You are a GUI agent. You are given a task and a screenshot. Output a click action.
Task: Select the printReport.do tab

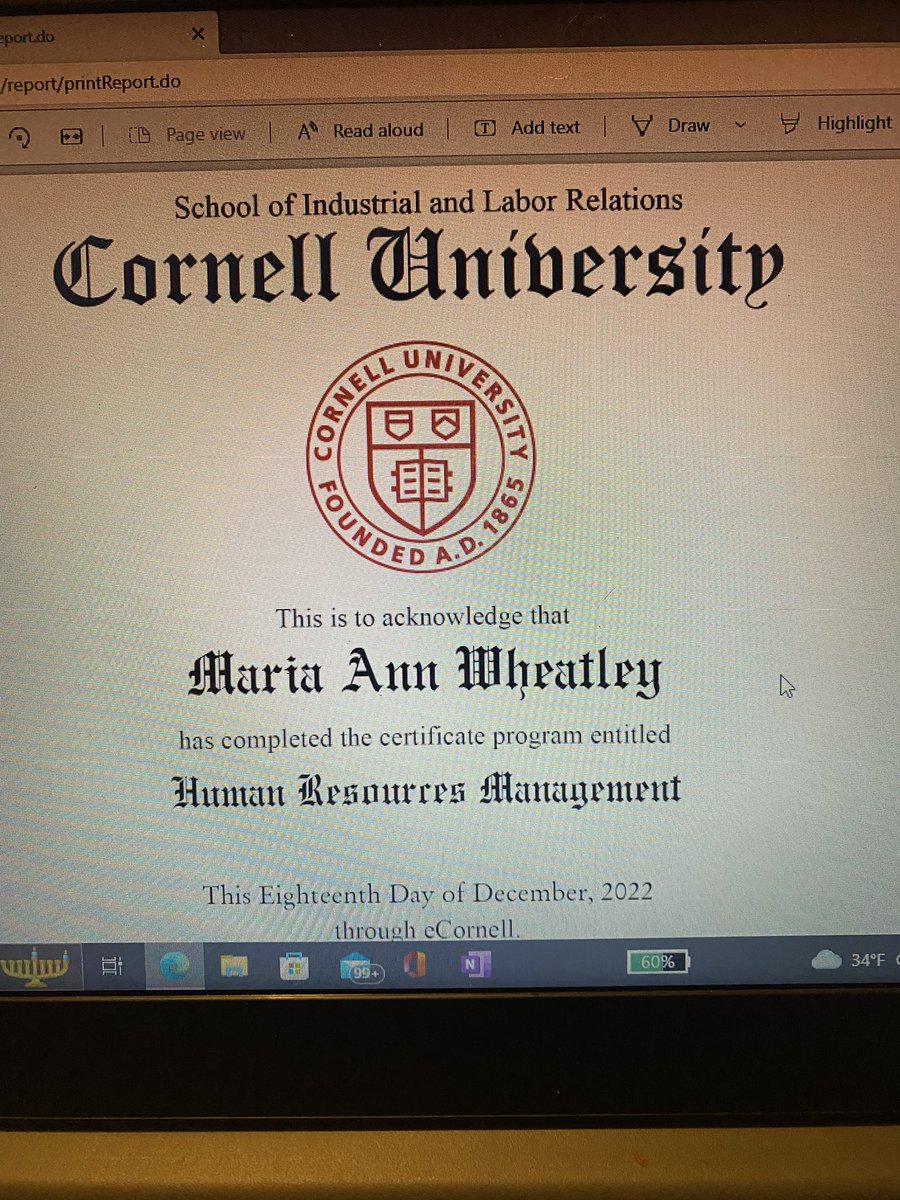point(105,36)
